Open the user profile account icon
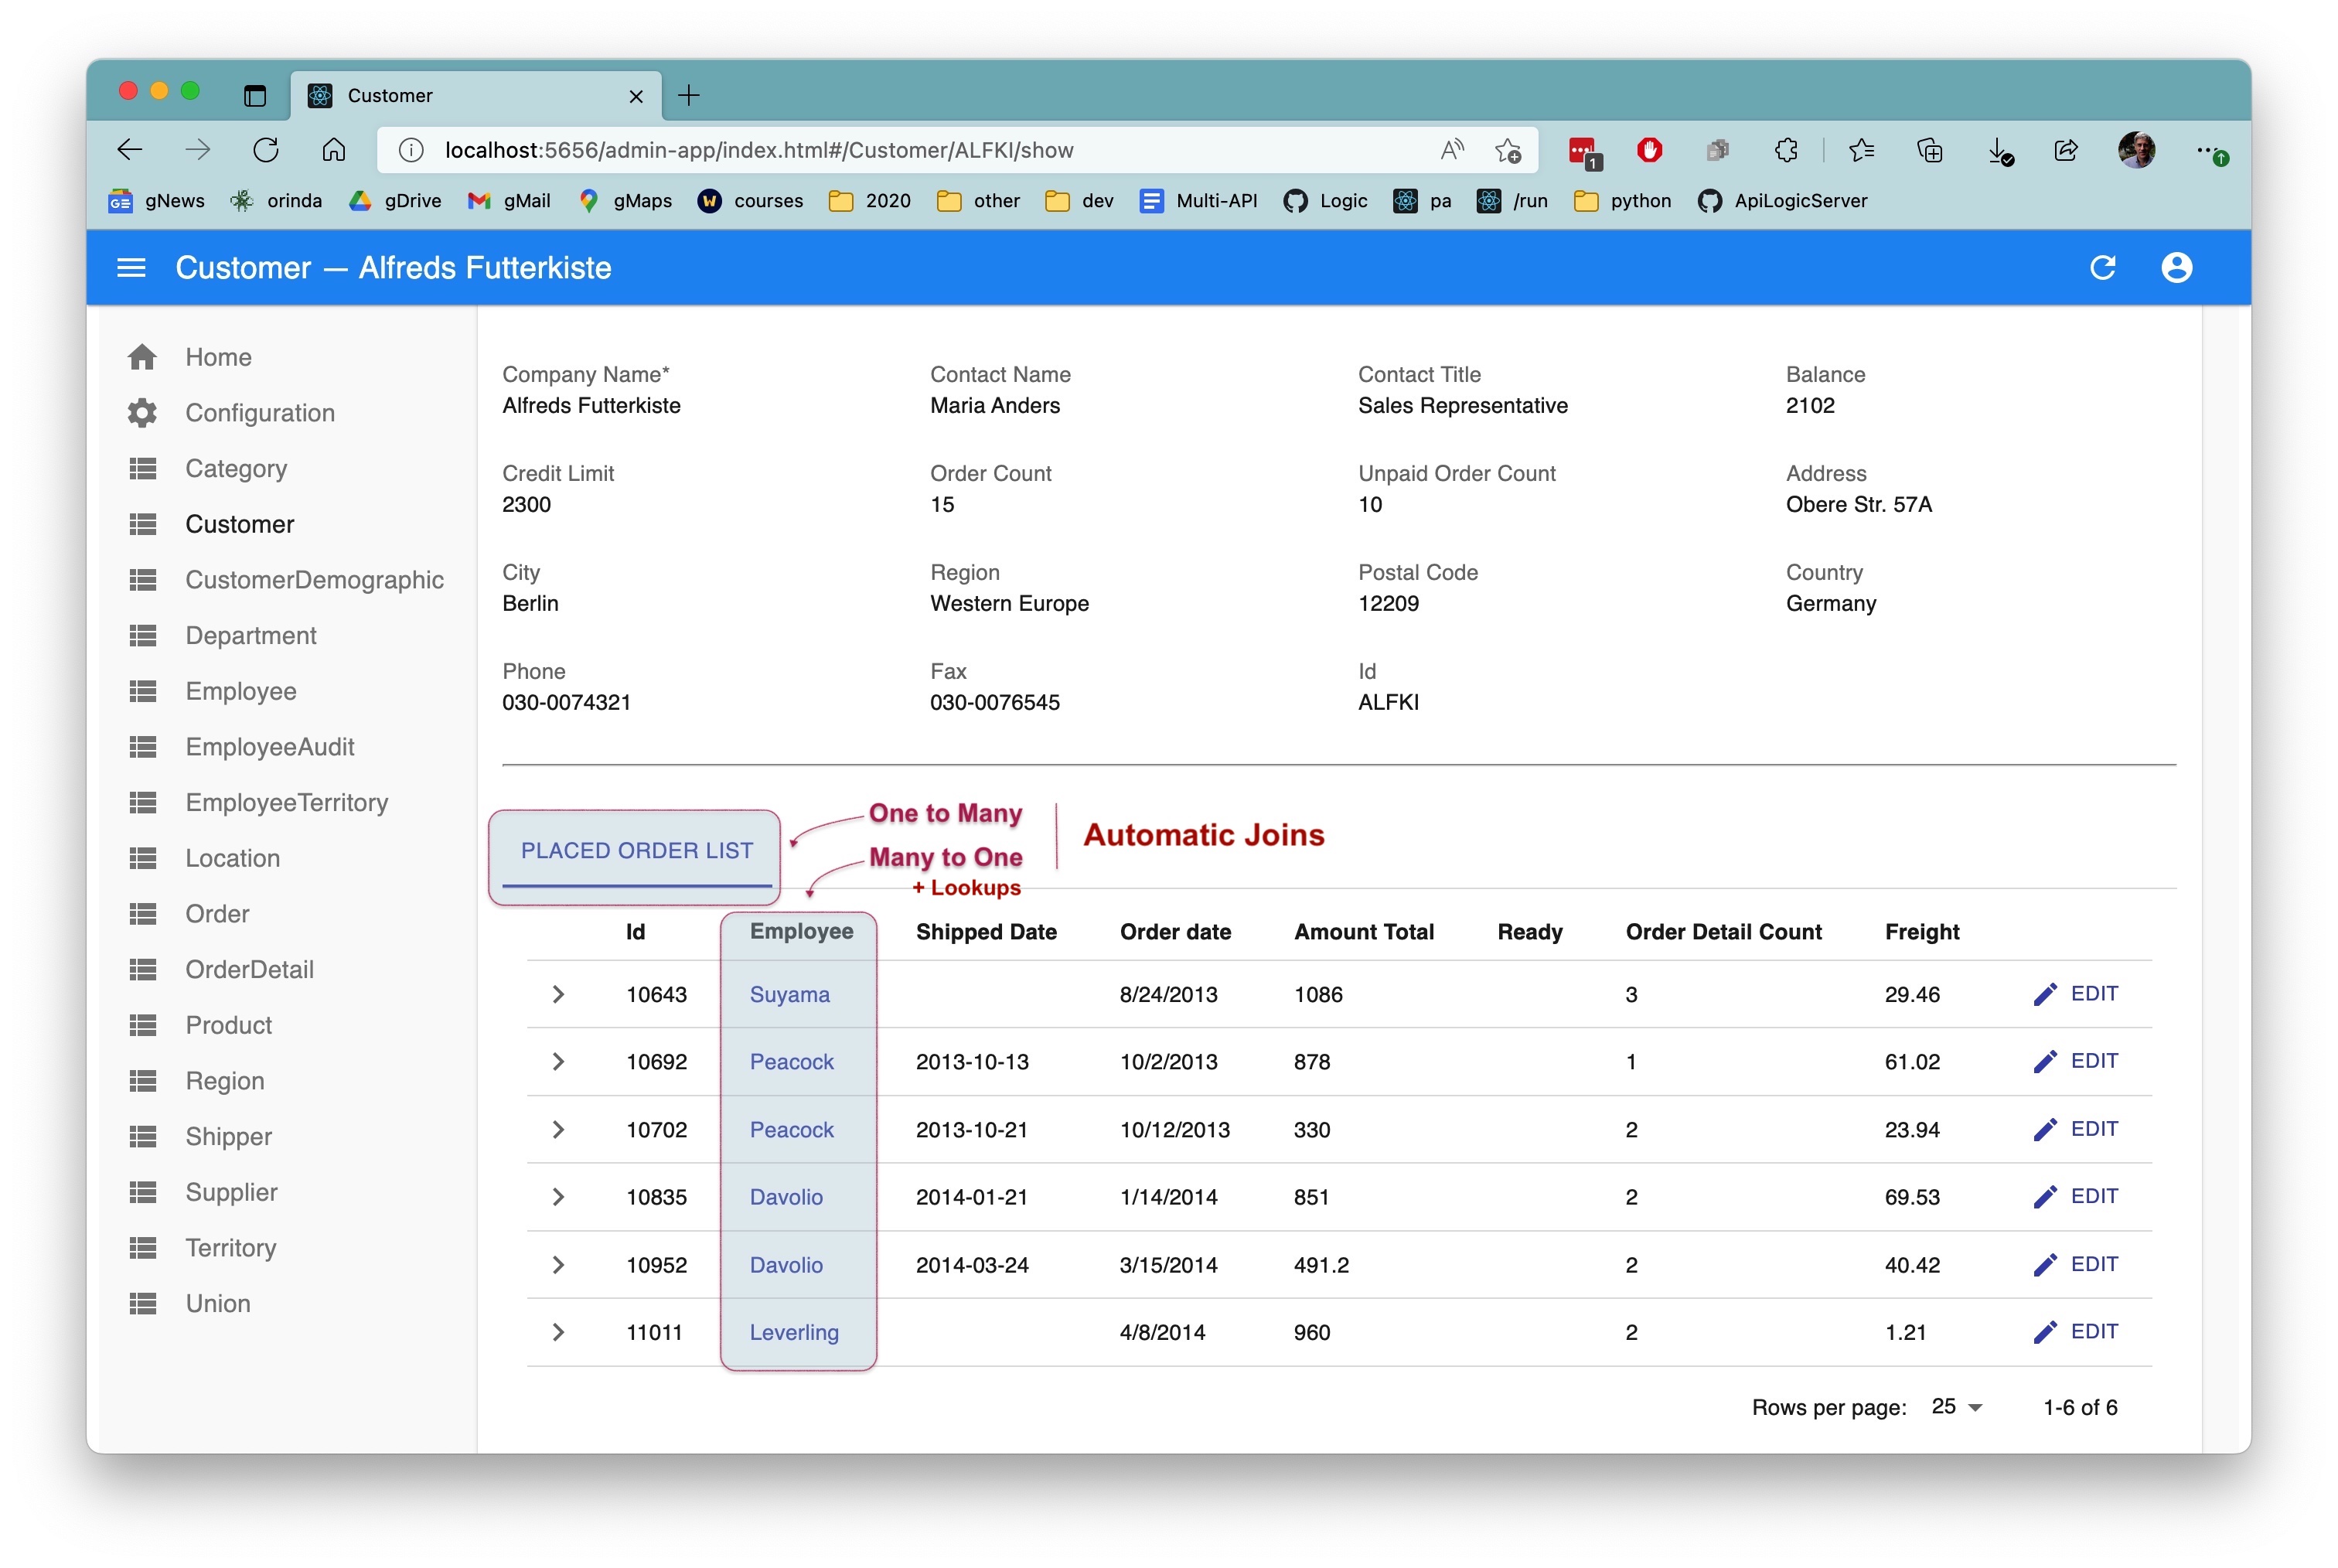This screenshot has width=2338, height=1568. (x=2176, y=268)
